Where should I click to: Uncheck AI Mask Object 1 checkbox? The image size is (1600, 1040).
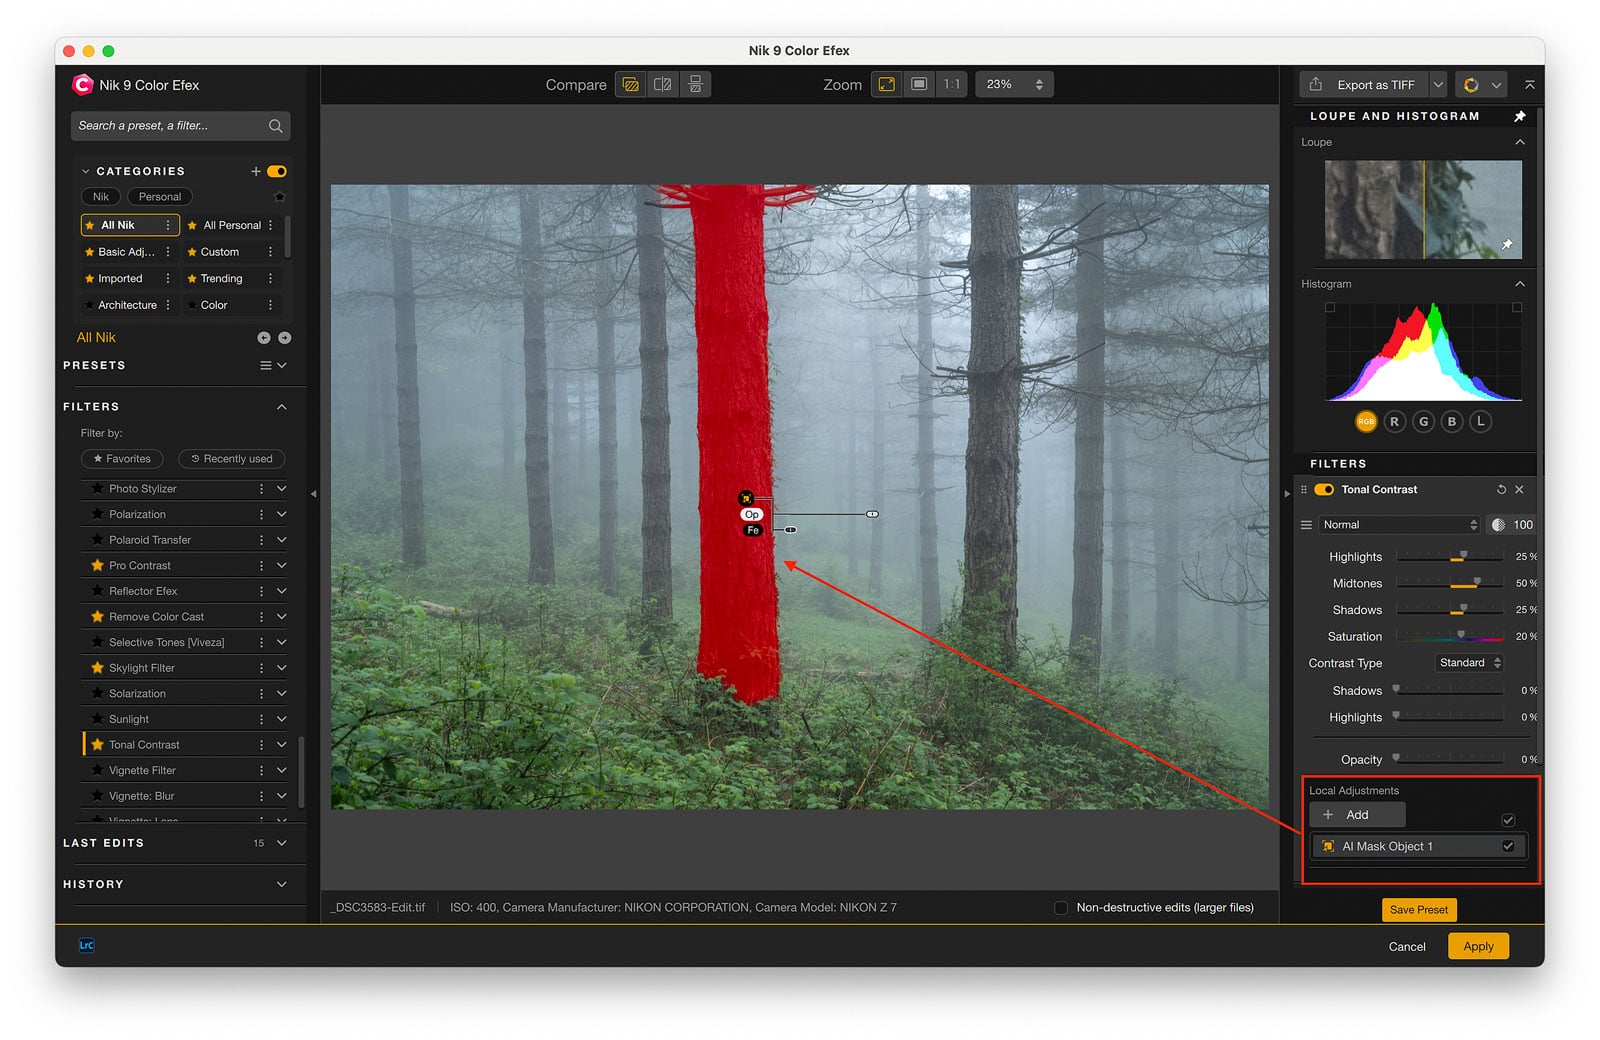click(1508, 846)
